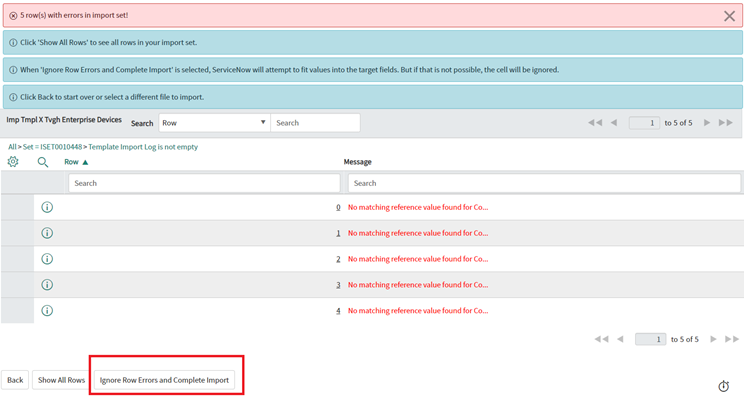Open the Row search field dropdown
The height and width of the screenshot is (398, 744).
[x=214, y=122]
